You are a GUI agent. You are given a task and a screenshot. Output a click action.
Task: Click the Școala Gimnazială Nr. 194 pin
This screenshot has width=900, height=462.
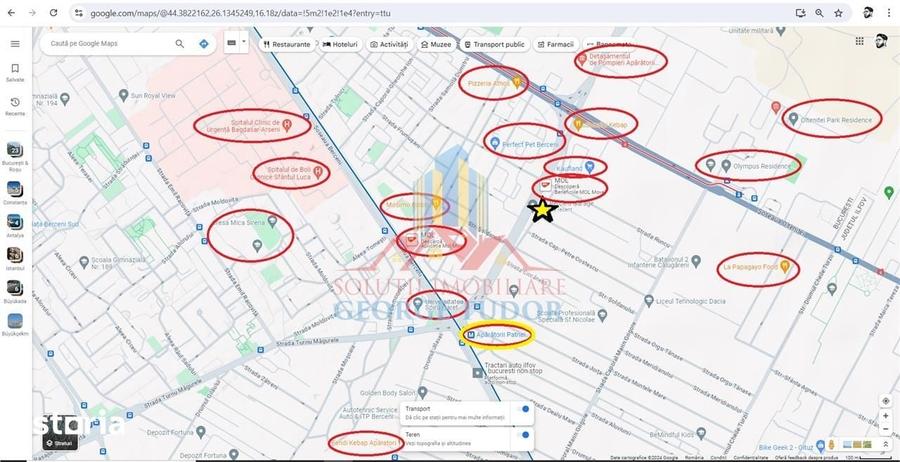click(65, 99)
